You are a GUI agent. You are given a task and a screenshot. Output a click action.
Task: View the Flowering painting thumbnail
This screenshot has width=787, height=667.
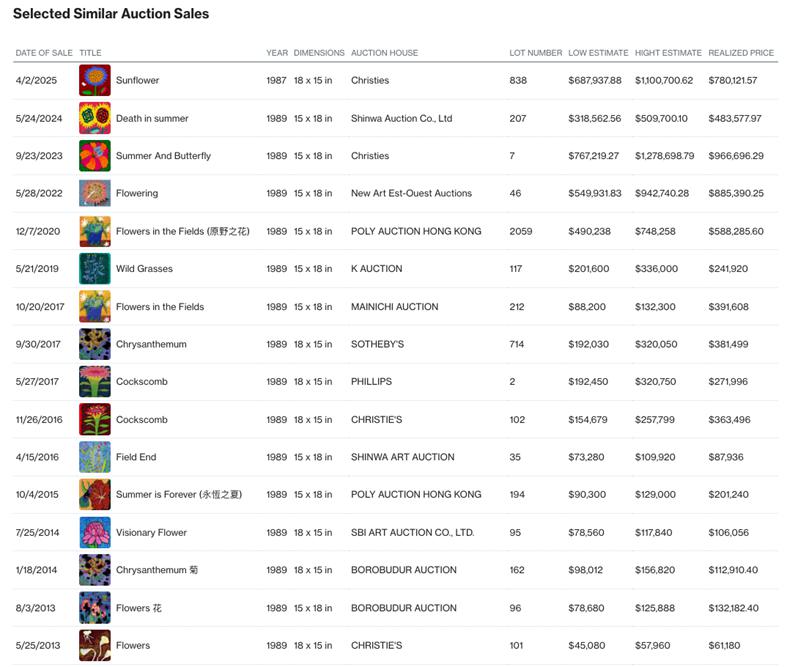point(95,193)
